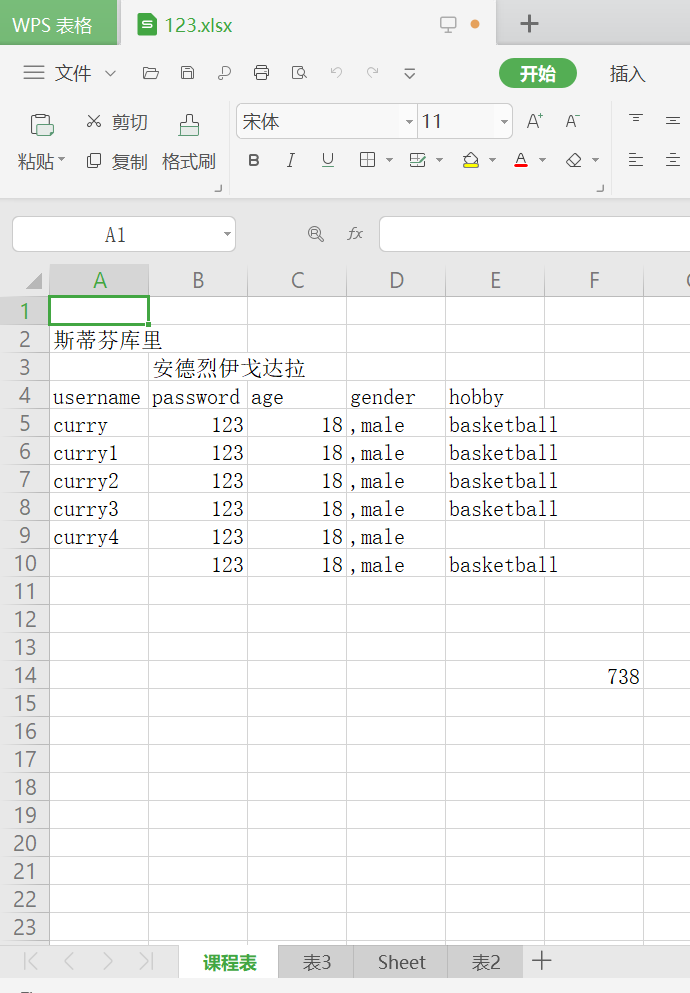The image size is (690, 993).
Task: Click the 粘贴 paste icon
Action: coord(42,125)
